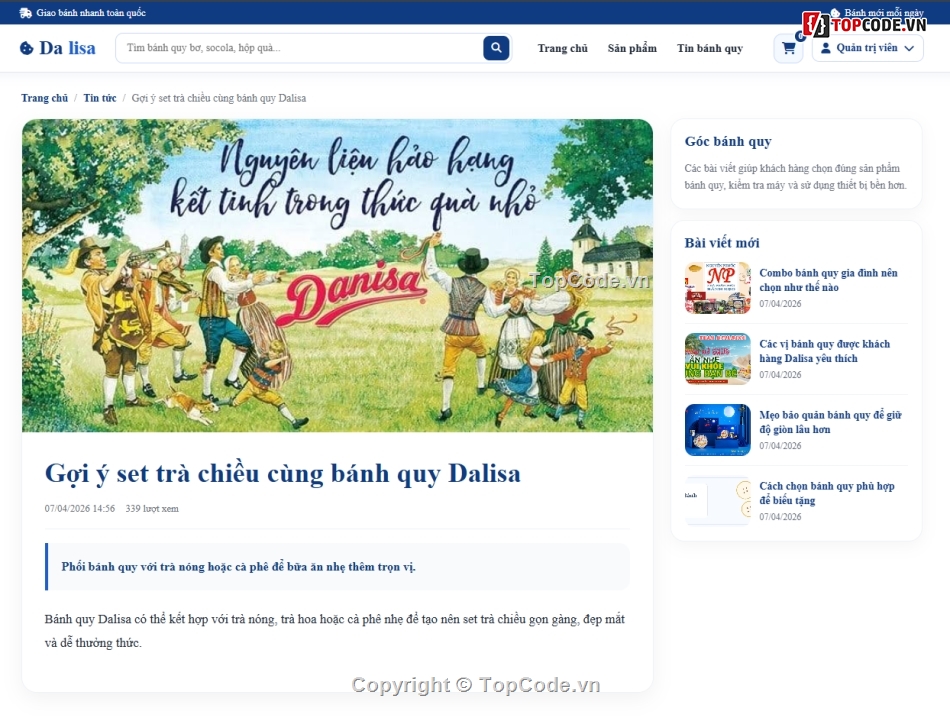Open the Trang chủ menu item

pos(562,48)
